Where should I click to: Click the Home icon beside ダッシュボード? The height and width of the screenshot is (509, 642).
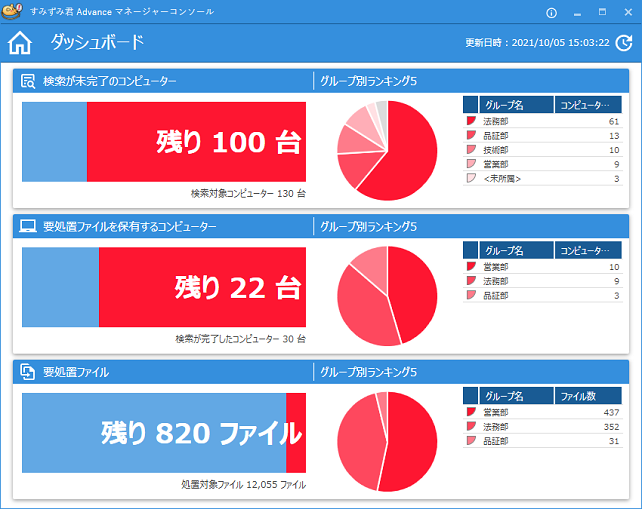pyautogui.click(x=19, y=43)
